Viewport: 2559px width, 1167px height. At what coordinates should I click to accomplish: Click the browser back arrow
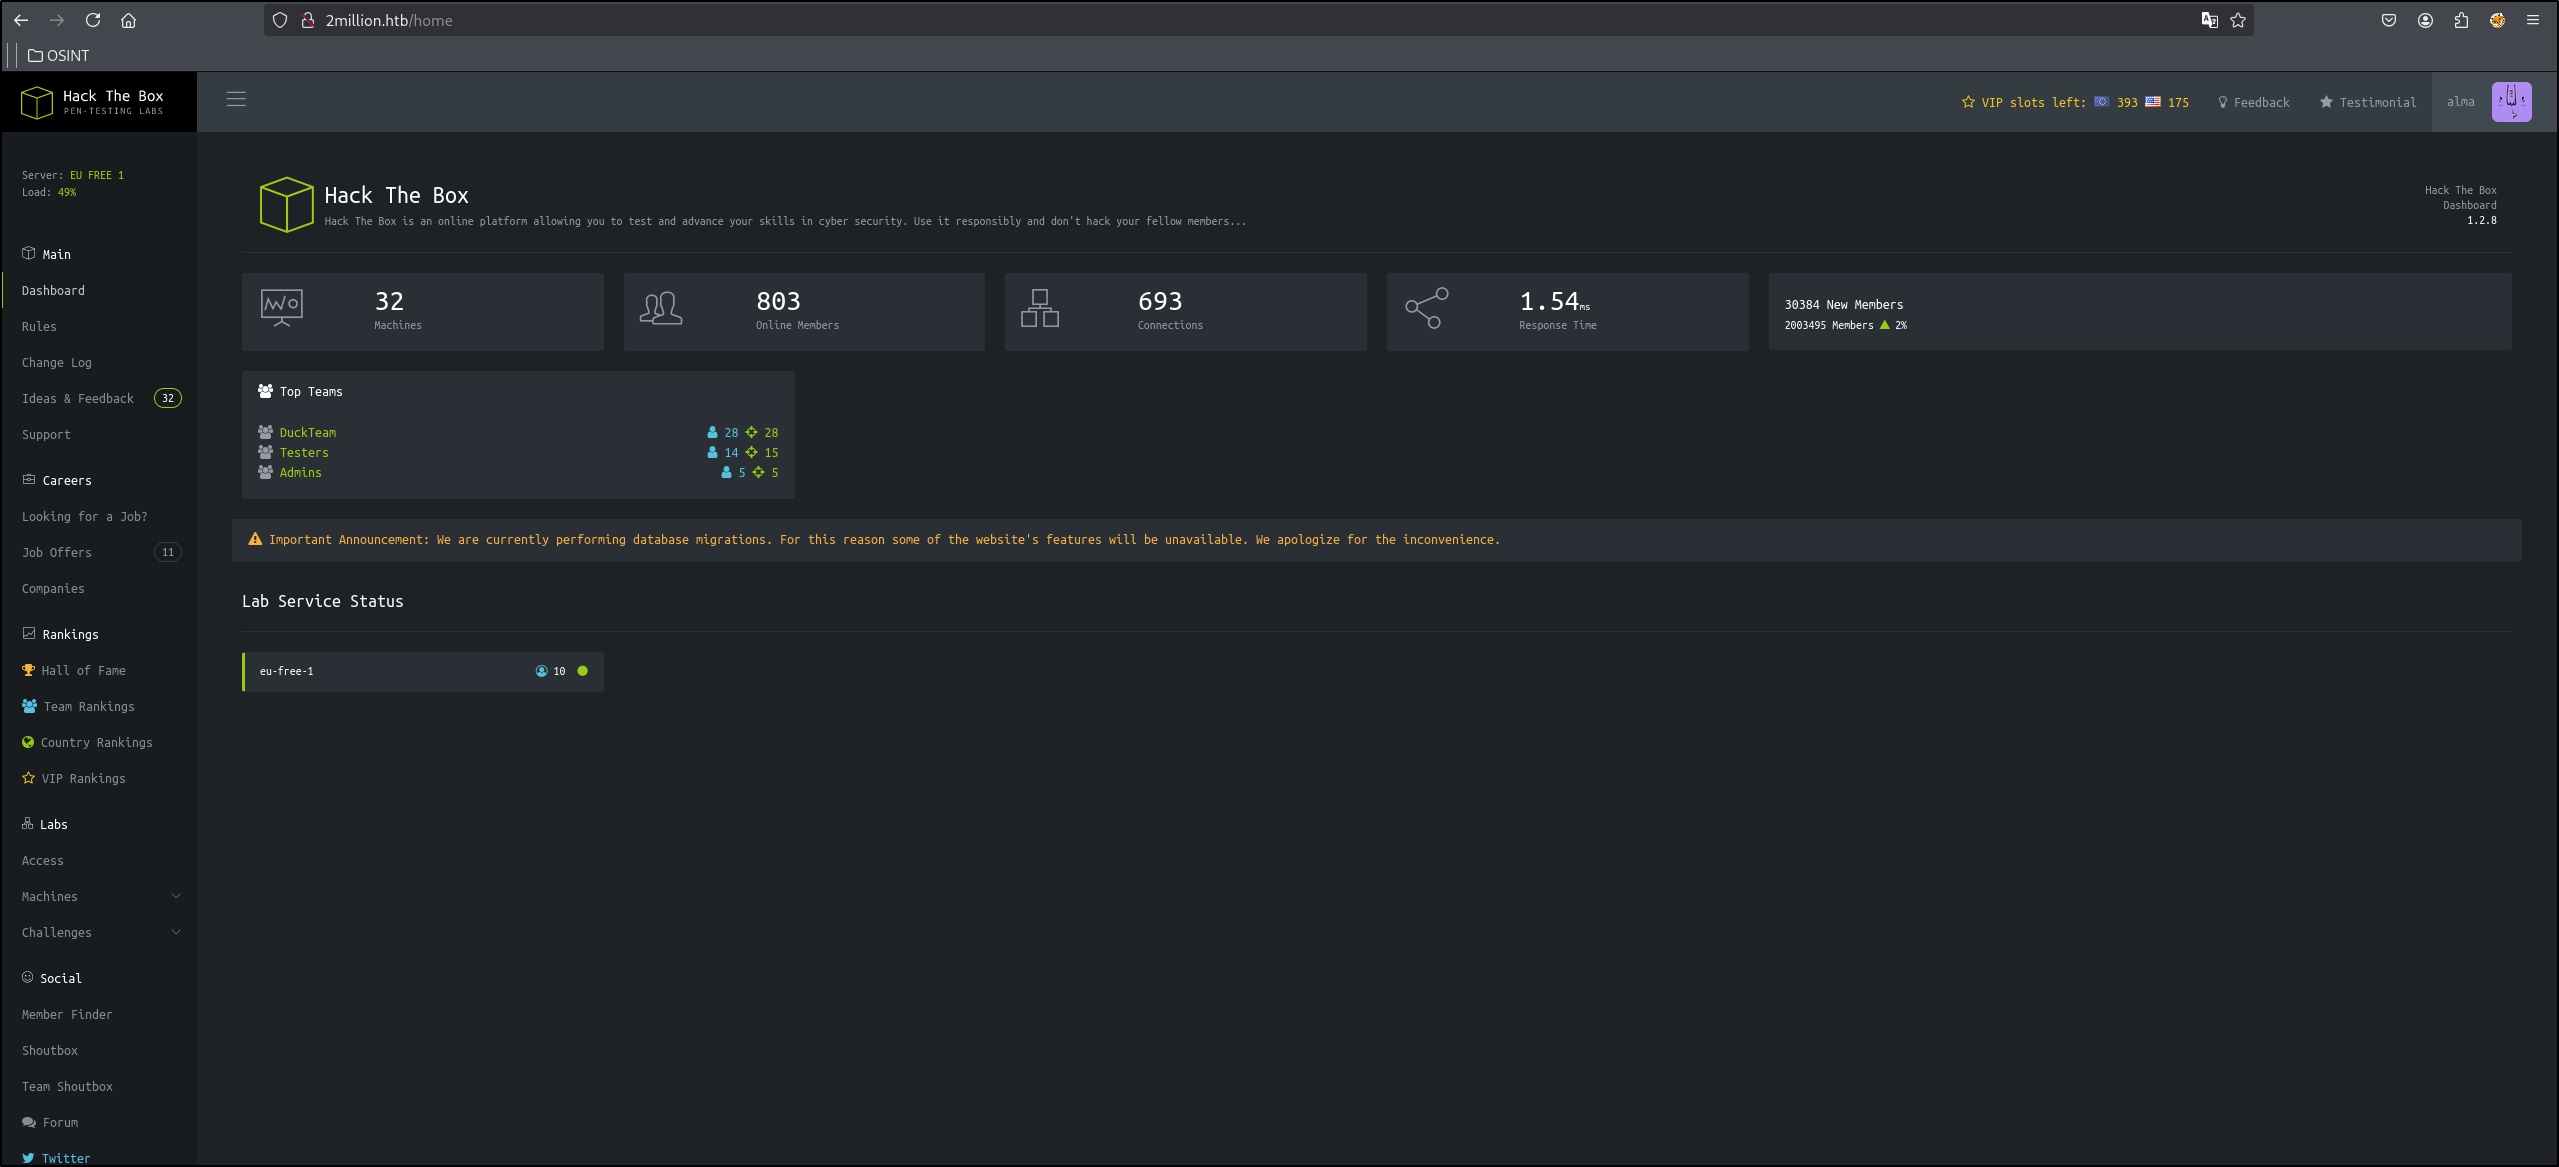pyautogui.click(x=21, y=20)
